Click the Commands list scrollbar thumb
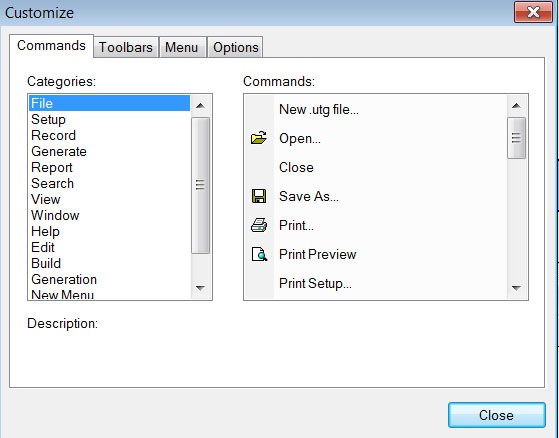The width and height of the screenshot is (559, 438). [x=516, y=138]
